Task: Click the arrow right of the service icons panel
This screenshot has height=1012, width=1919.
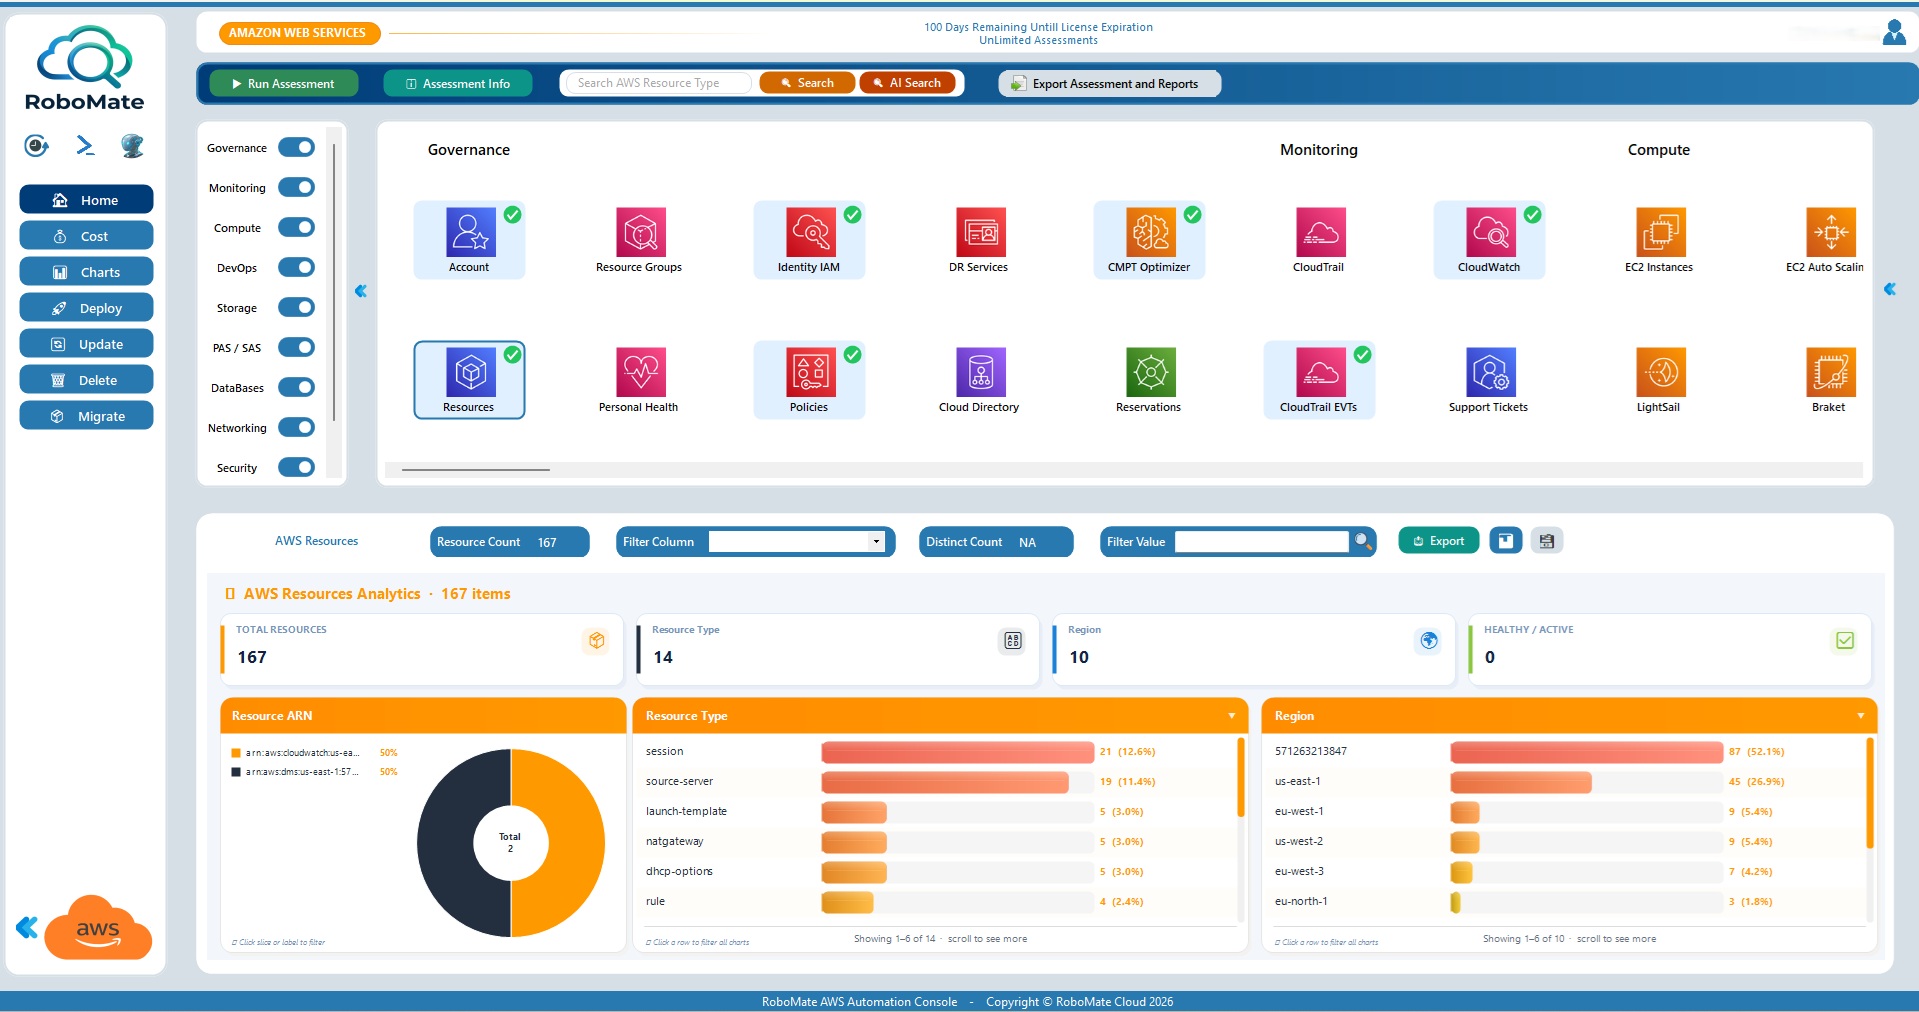Action: 1889,289
